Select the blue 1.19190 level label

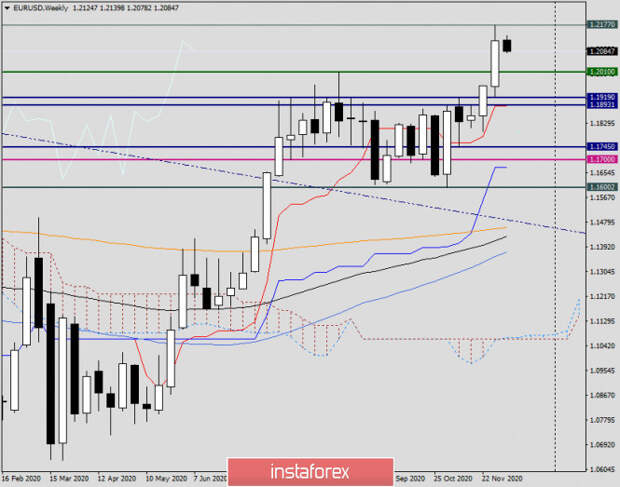[601, 98]
